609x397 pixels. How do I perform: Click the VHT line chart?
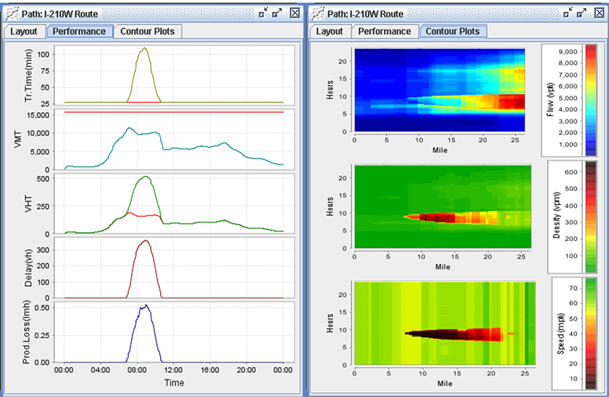click(174, 204)
